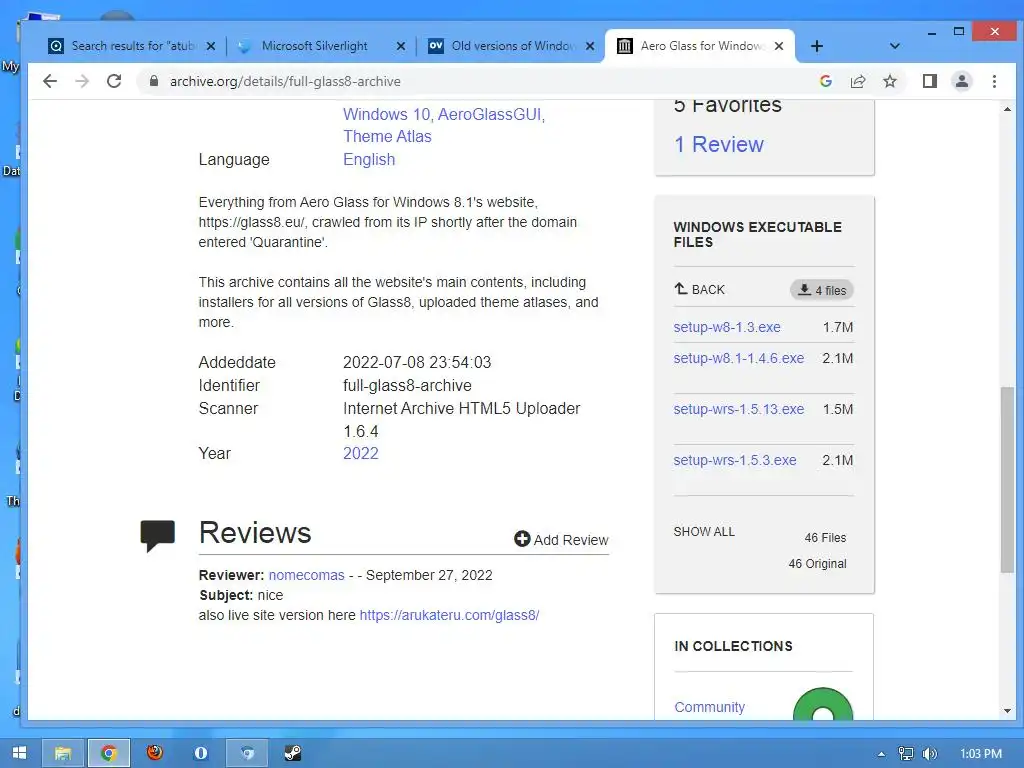Open File Explorer from the taskbar
1024x768 pixels.
pyautogui.click(x=63, y=753)
